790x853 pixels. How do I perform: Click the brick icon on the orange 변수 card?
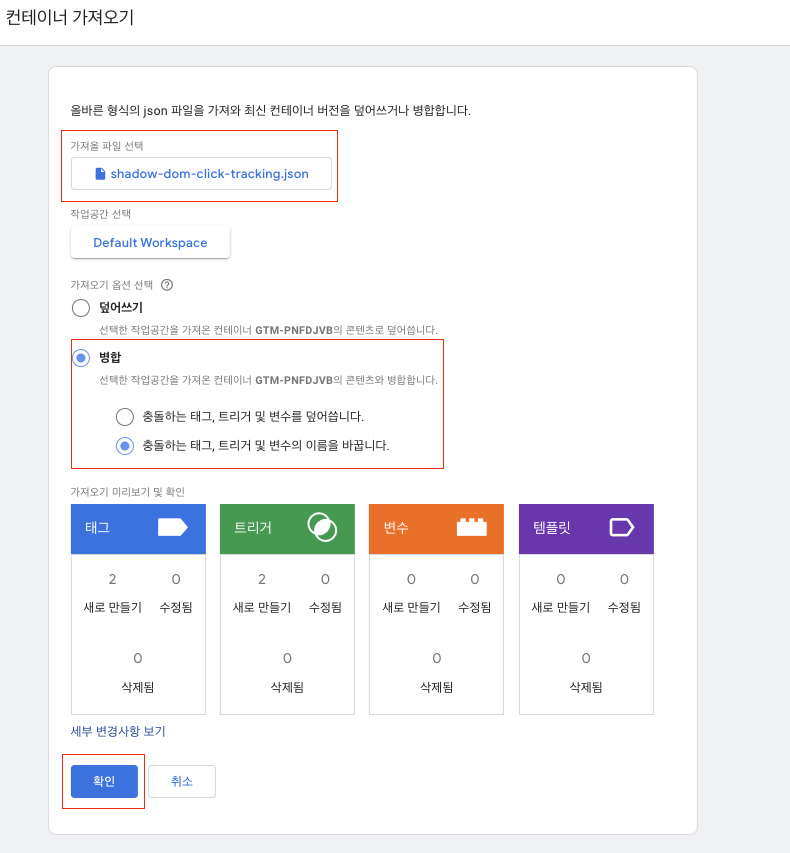click(472, 527)
